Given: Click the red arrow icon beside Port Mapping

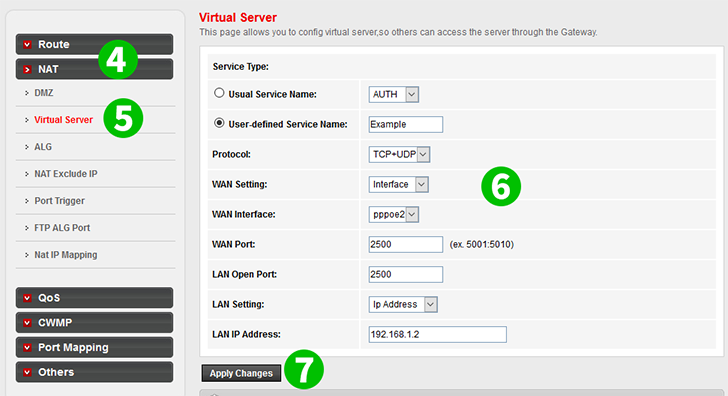Looking at the screenshot, I should tap(27, 347).
